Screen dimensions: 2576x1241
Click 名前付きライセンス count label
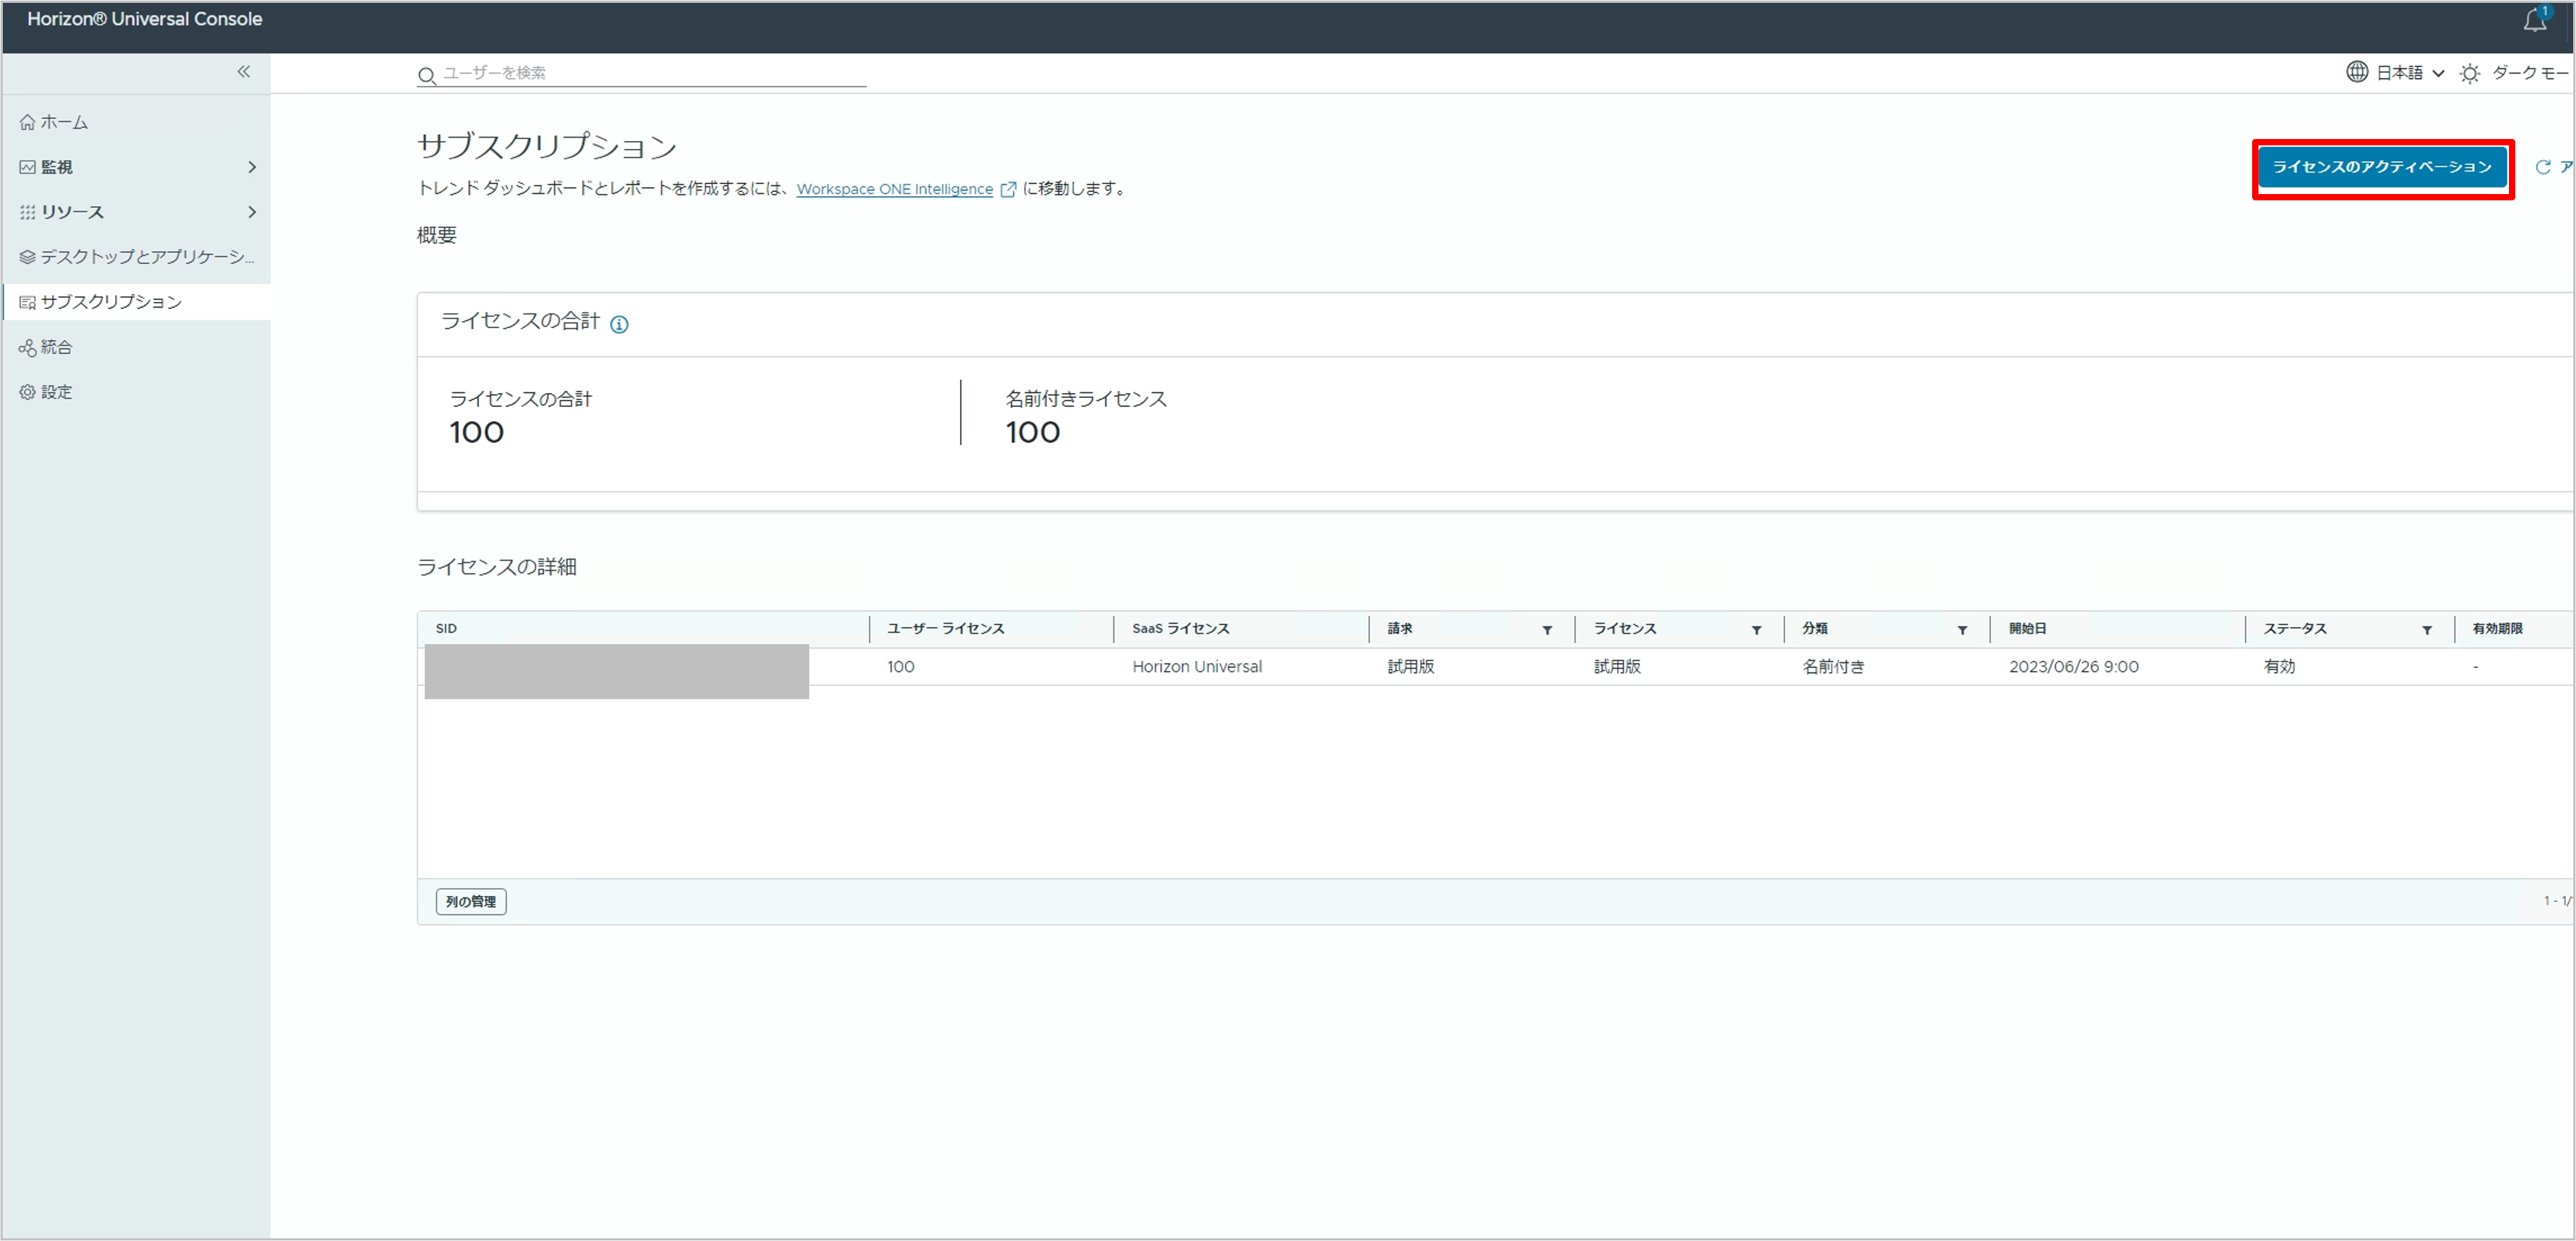click(1086, 399)
